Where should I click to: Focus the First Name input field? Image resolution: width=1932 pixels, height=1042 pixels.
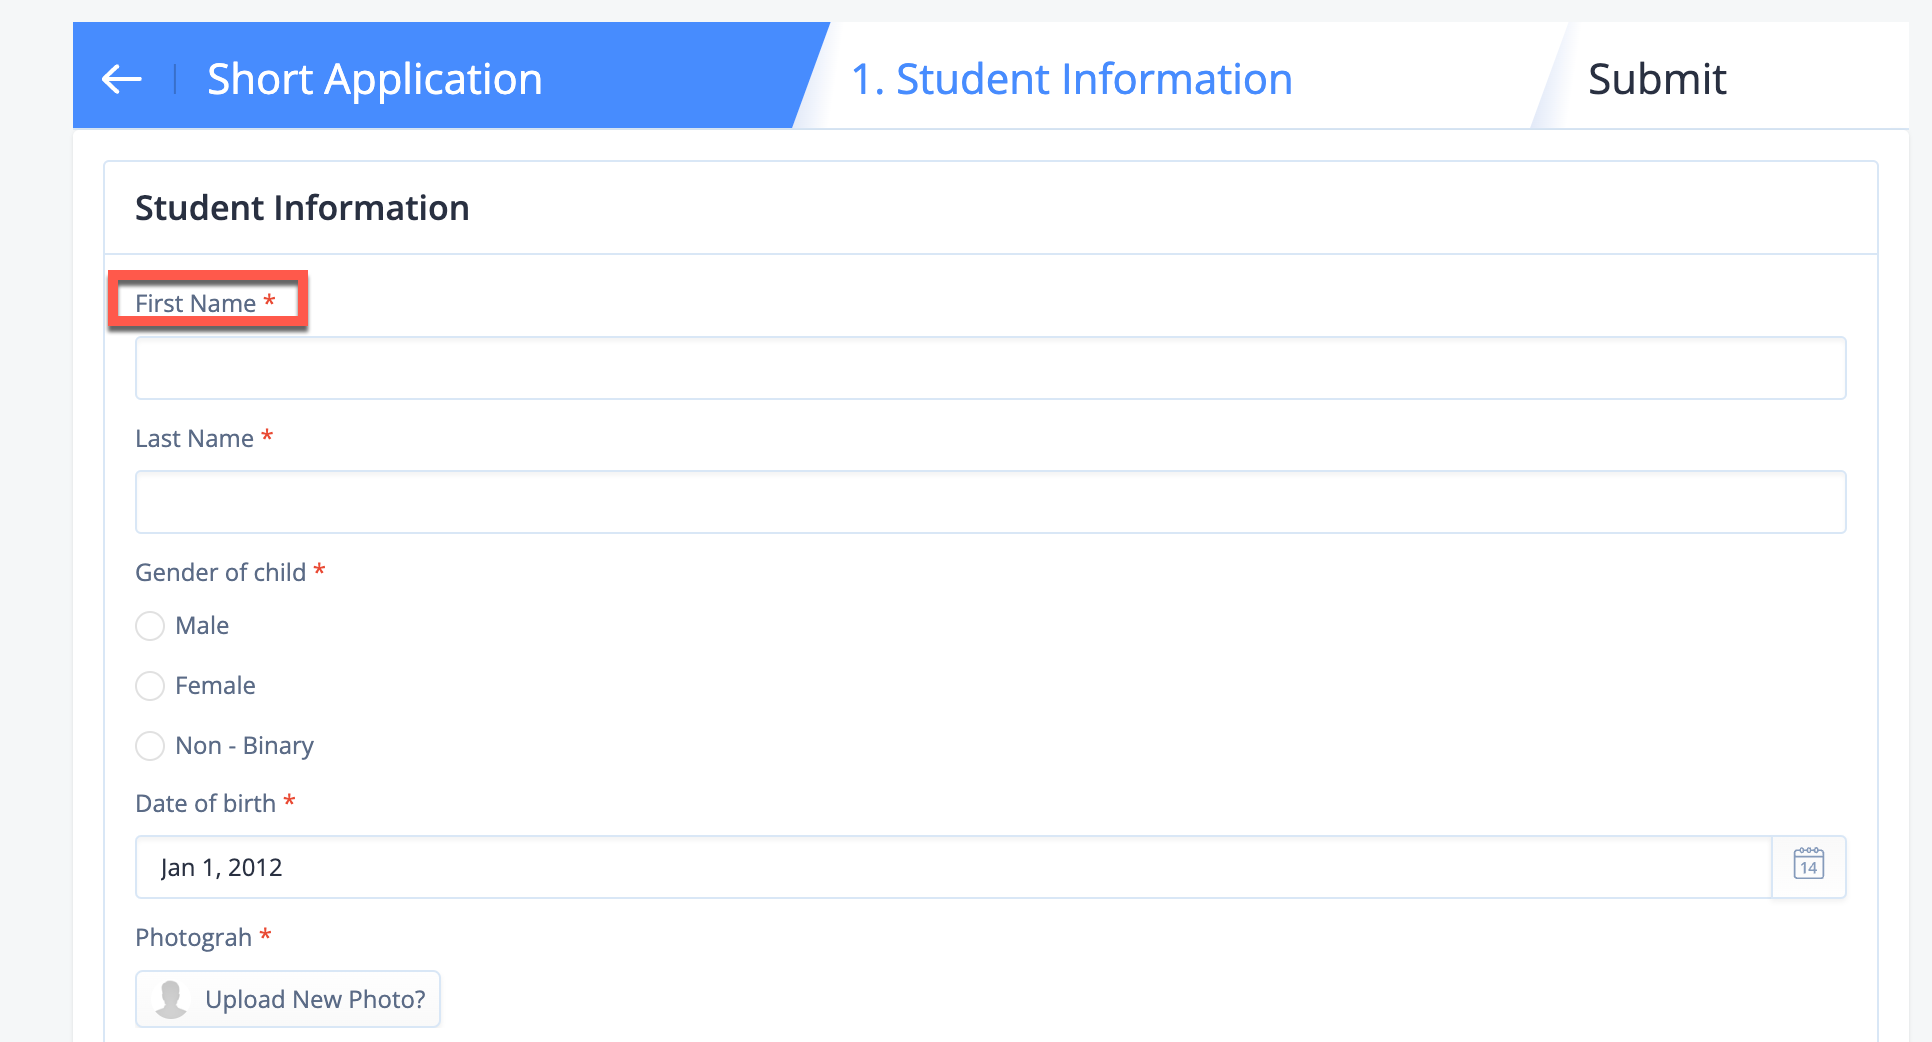coord(990,368)
